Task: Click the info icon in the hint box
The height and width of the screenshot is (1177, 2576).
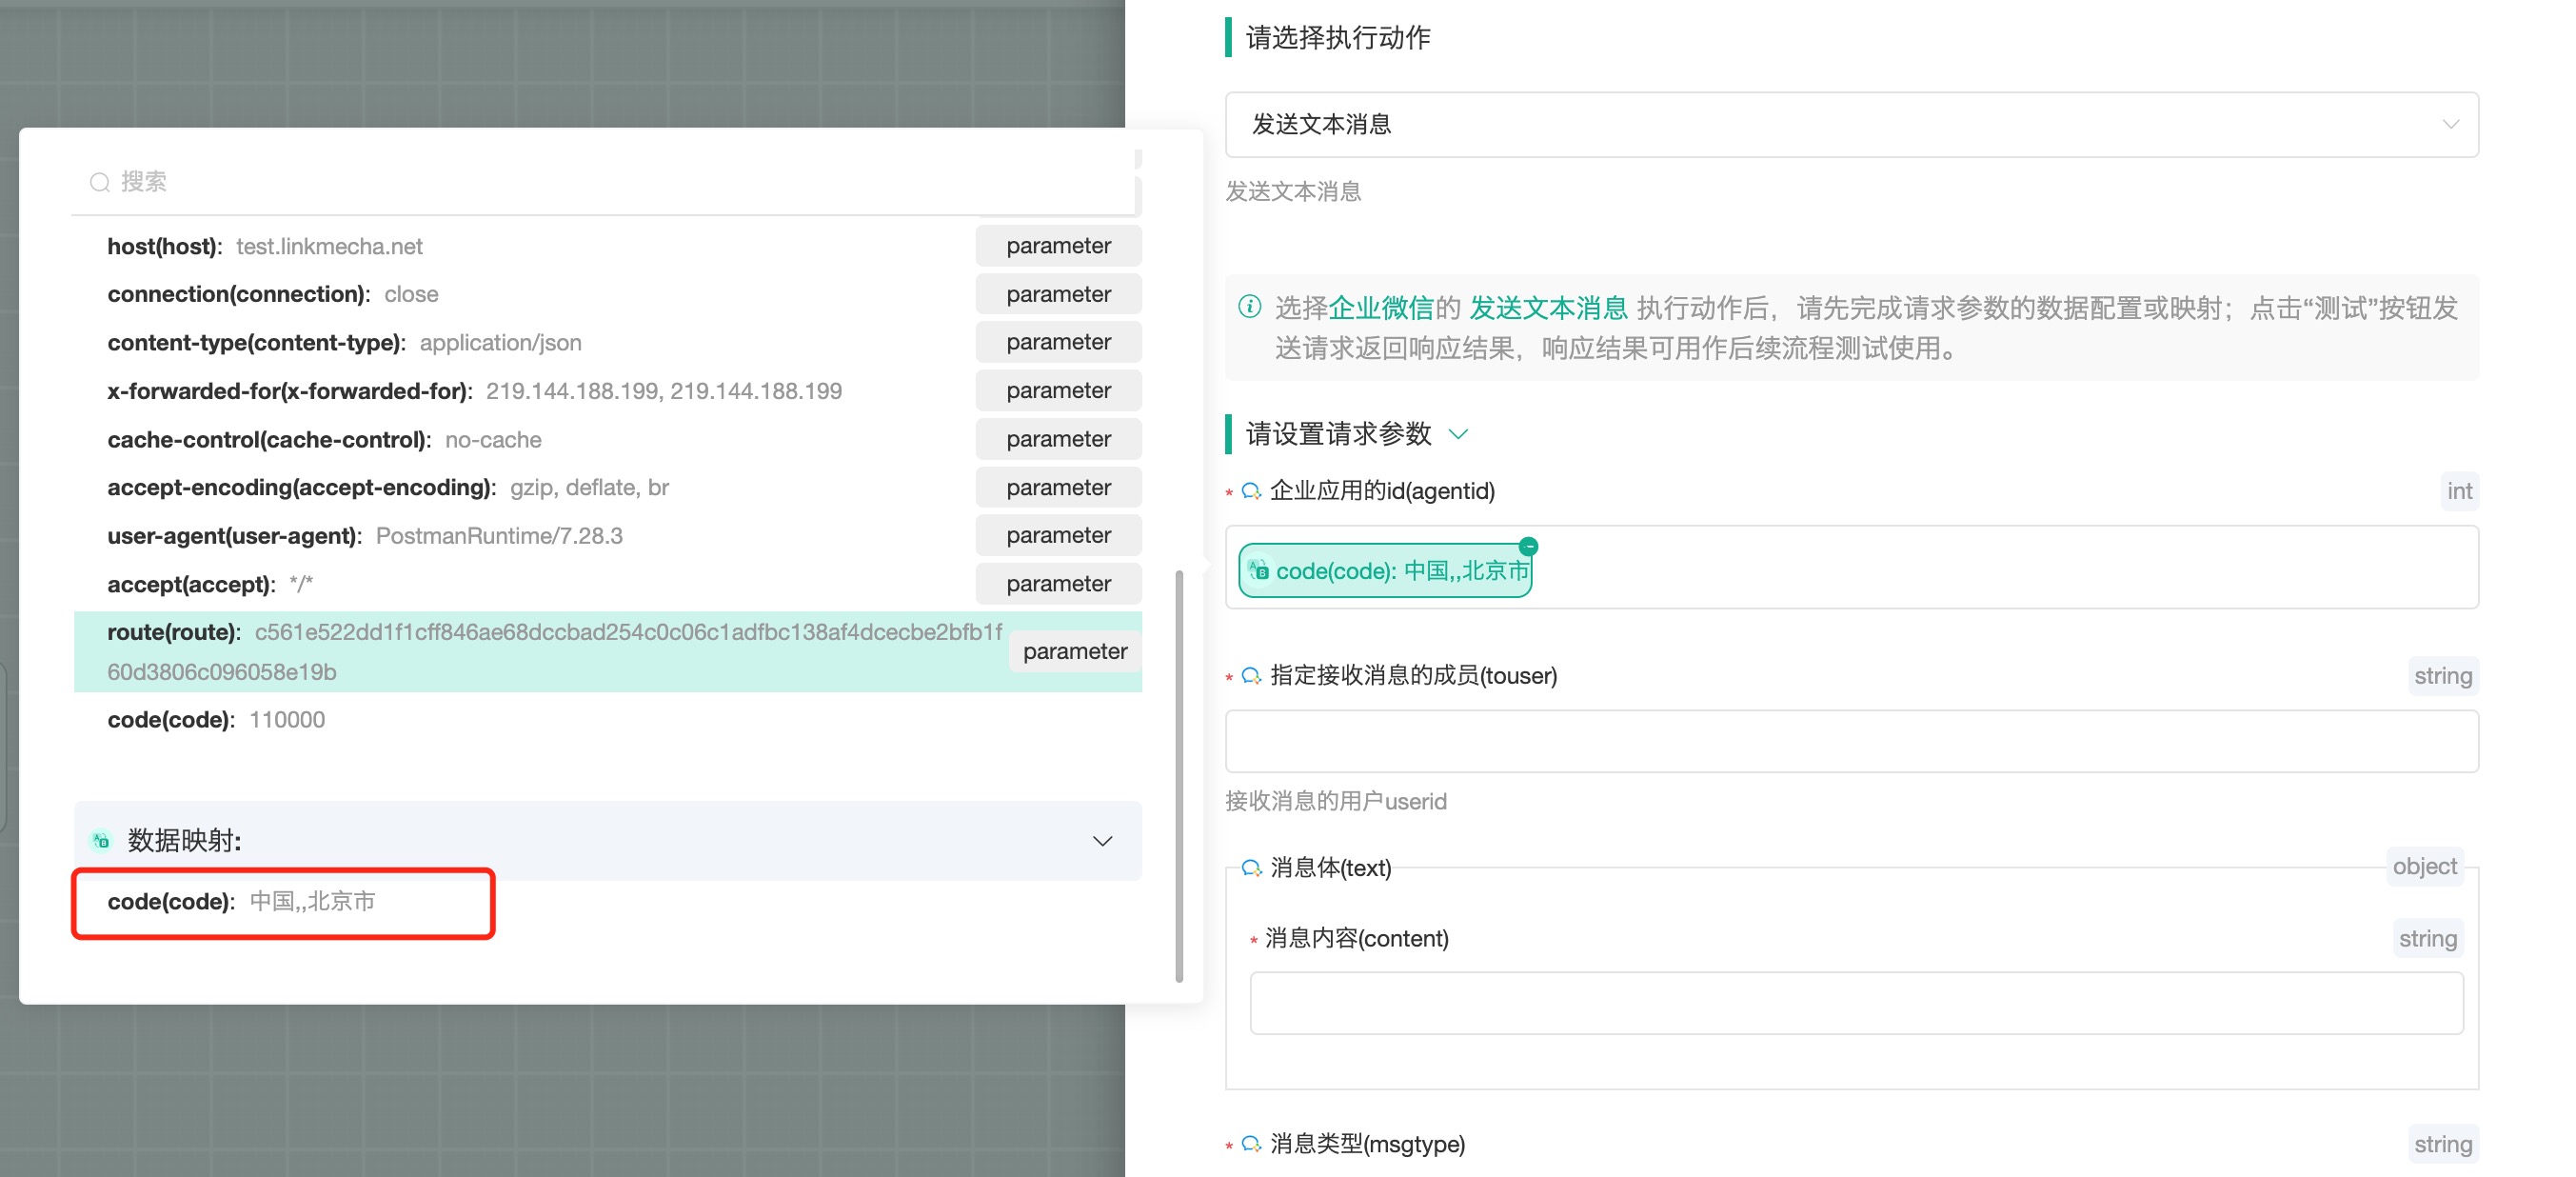Action: 1250,307
